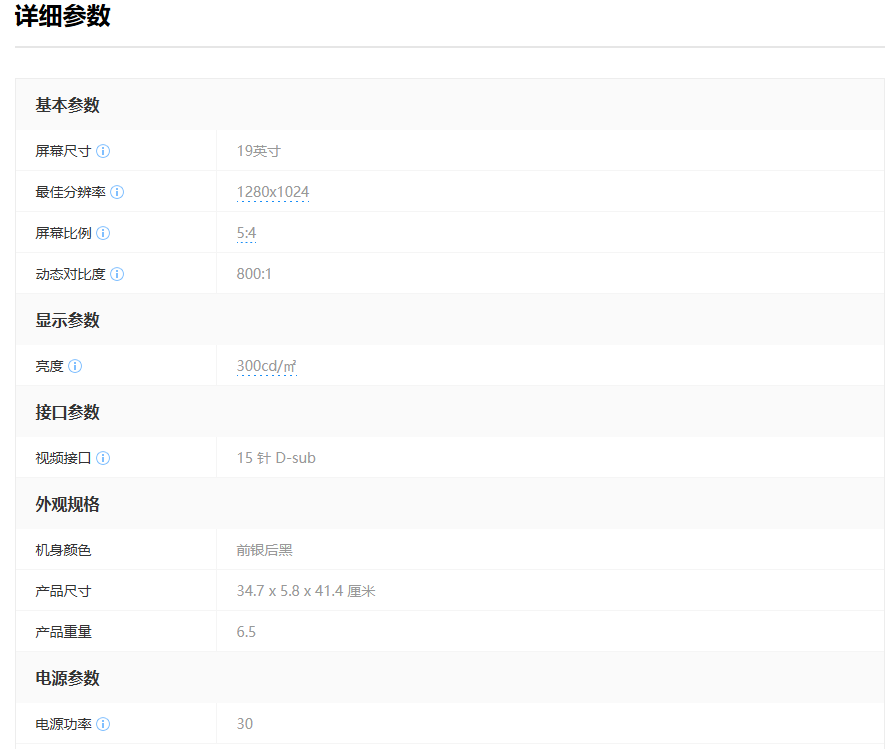
Task: Click the 基本参数 section header
Action: [x=66, y=104]
